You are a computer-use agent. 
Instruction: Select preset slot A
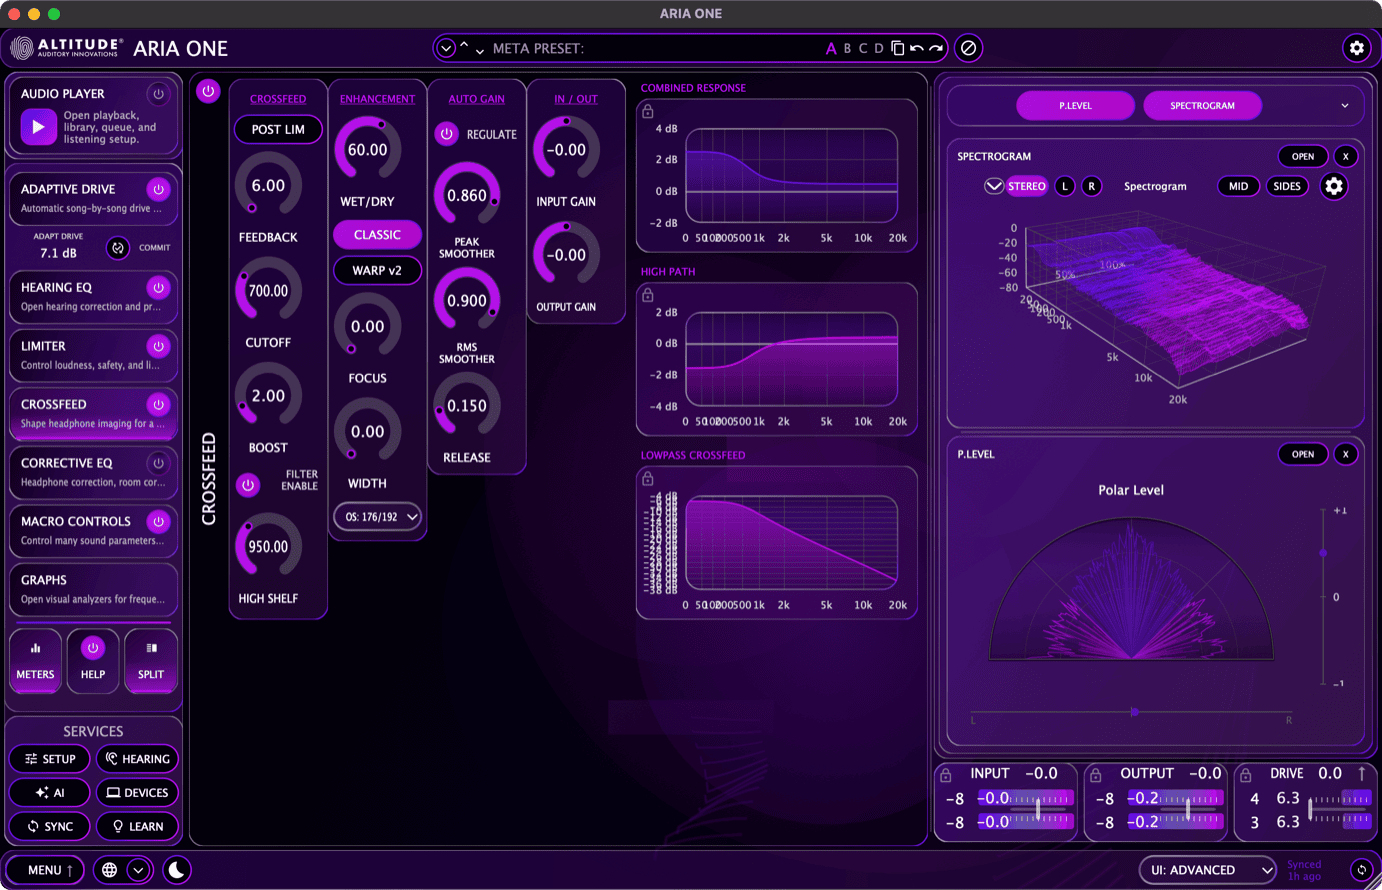pyautogui.click(x=831, y=48)
